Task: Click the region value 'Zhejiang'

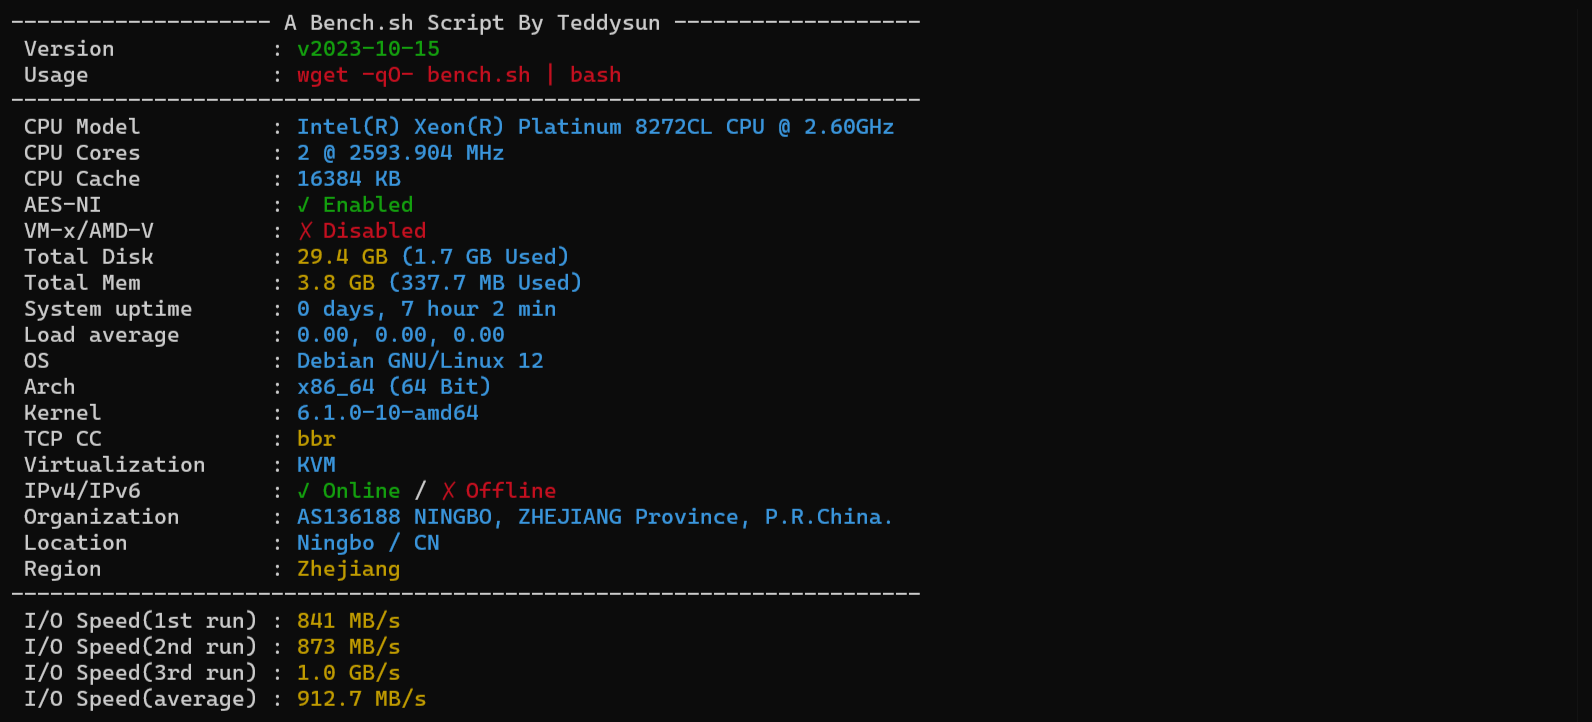Action: click(348, 569)
